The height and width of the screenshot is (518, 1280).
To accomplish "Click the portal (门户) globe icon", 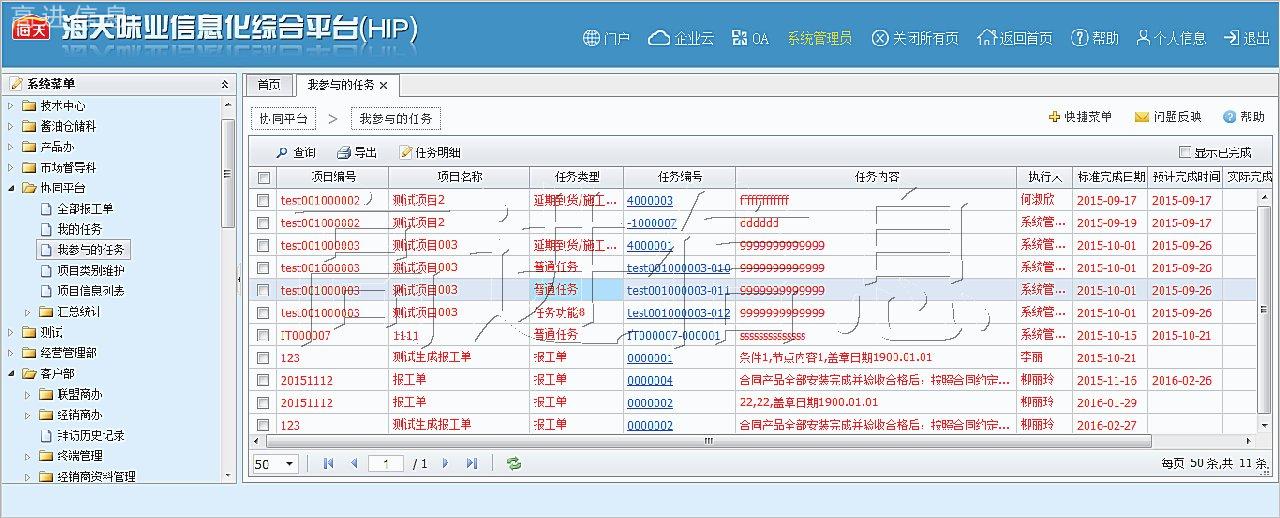I will click(591, 38).
